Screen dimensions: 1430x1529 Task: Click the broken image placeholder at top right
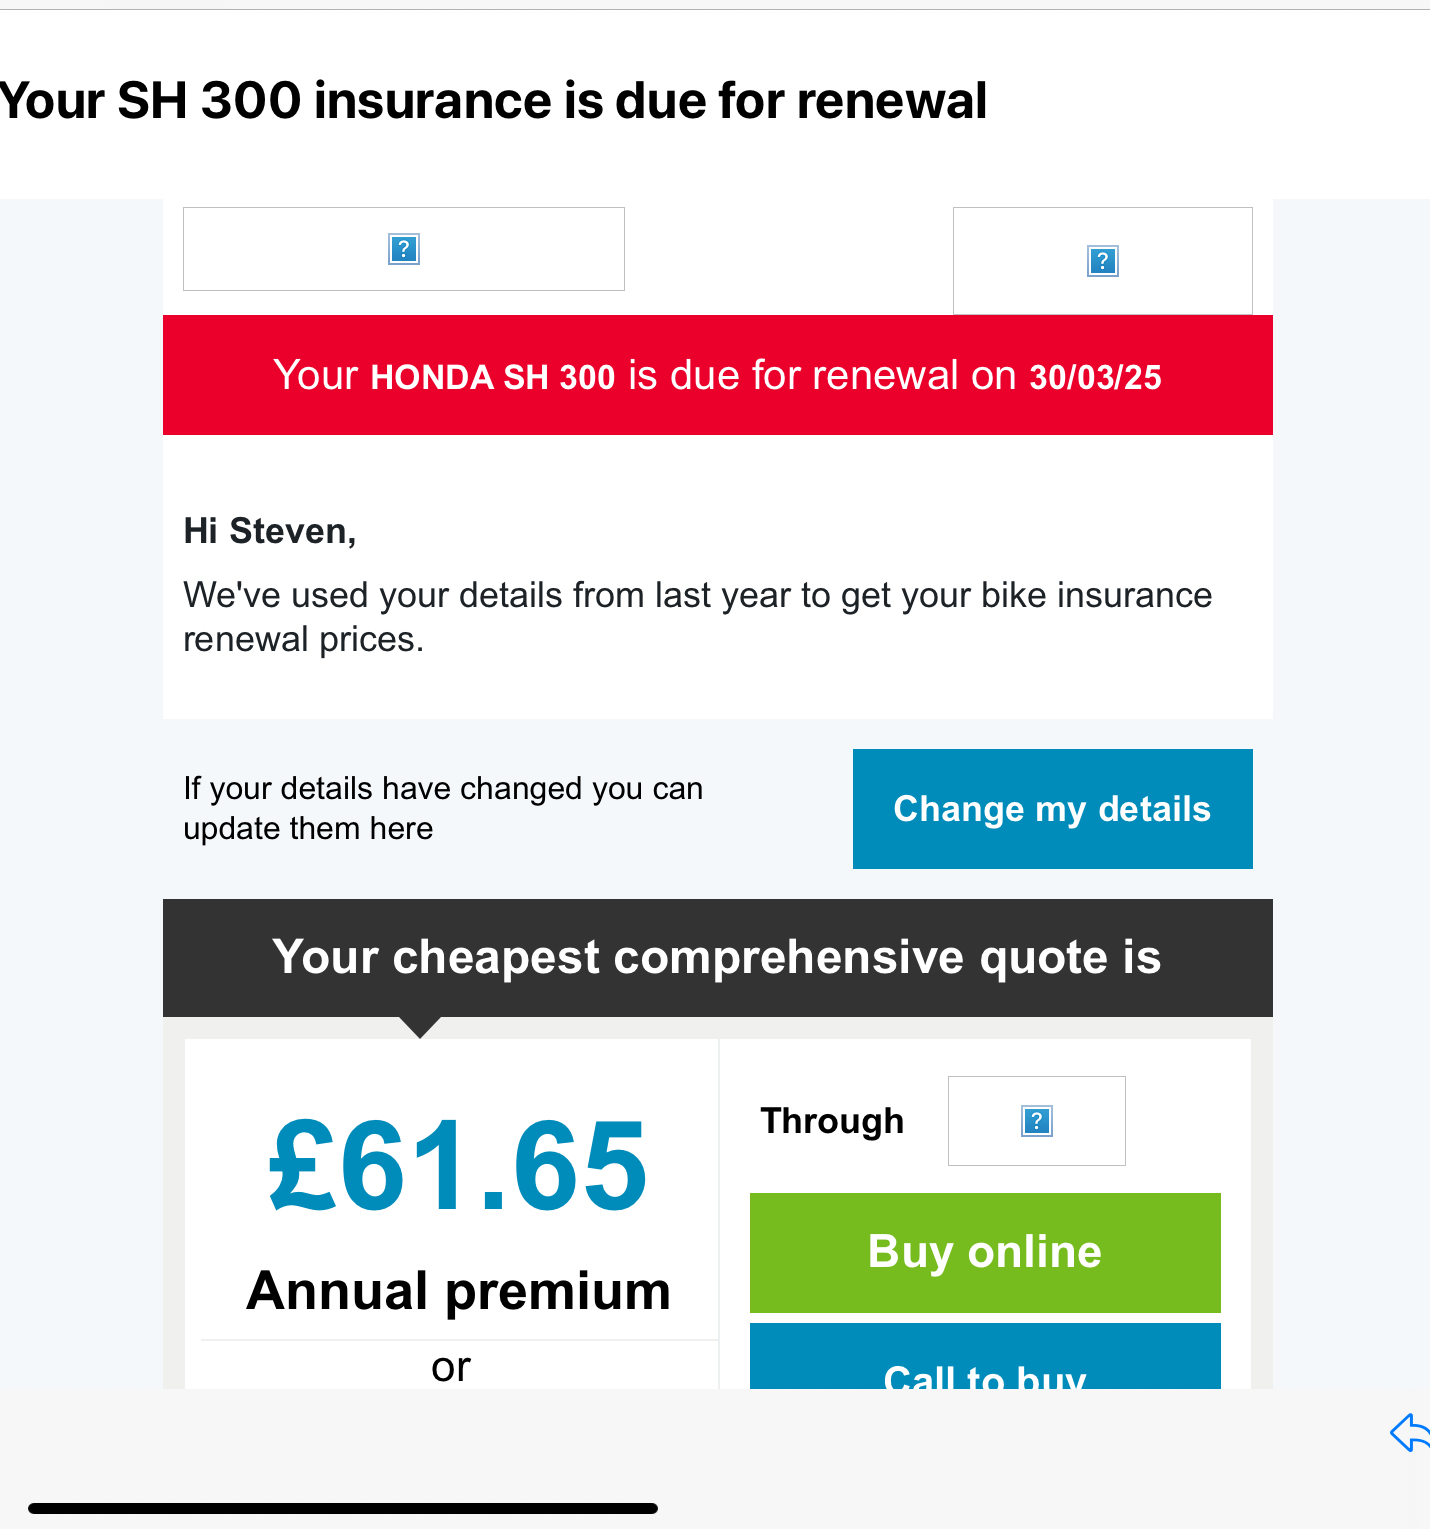pyautogui.click(x=1102, y=261)
